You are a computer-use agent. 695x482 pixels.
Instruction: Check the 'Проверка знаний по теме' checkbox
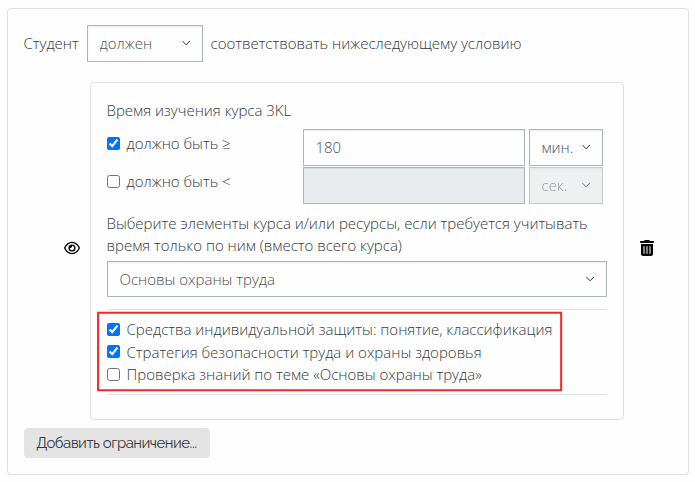pos(113,375)
